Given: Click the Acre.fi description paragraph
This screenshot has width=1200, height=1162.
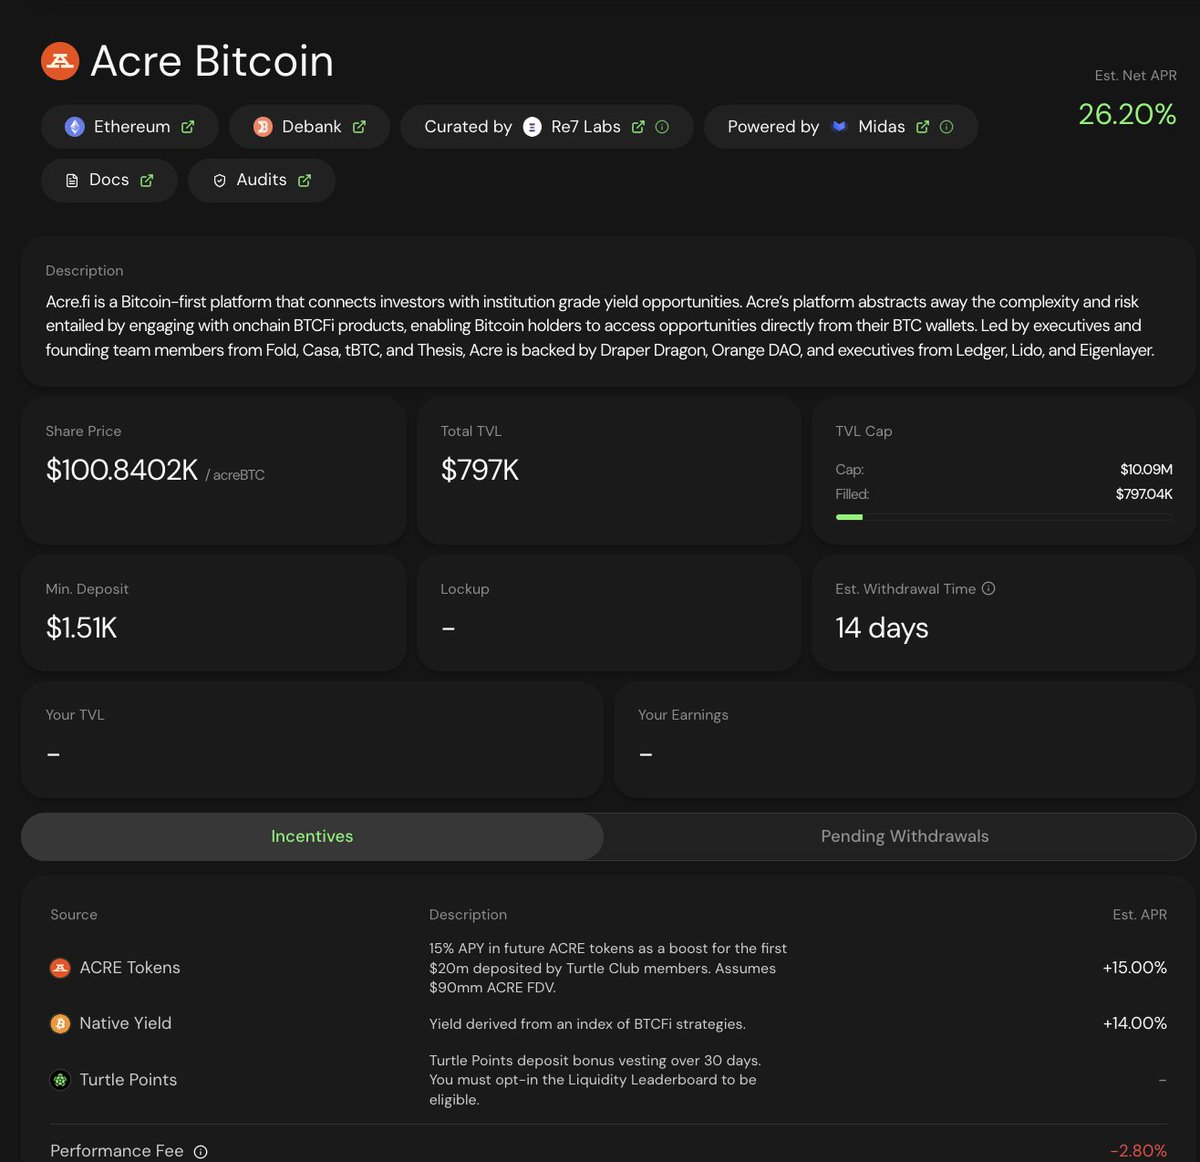Looking at the screenshot, I should pos(600,326).
